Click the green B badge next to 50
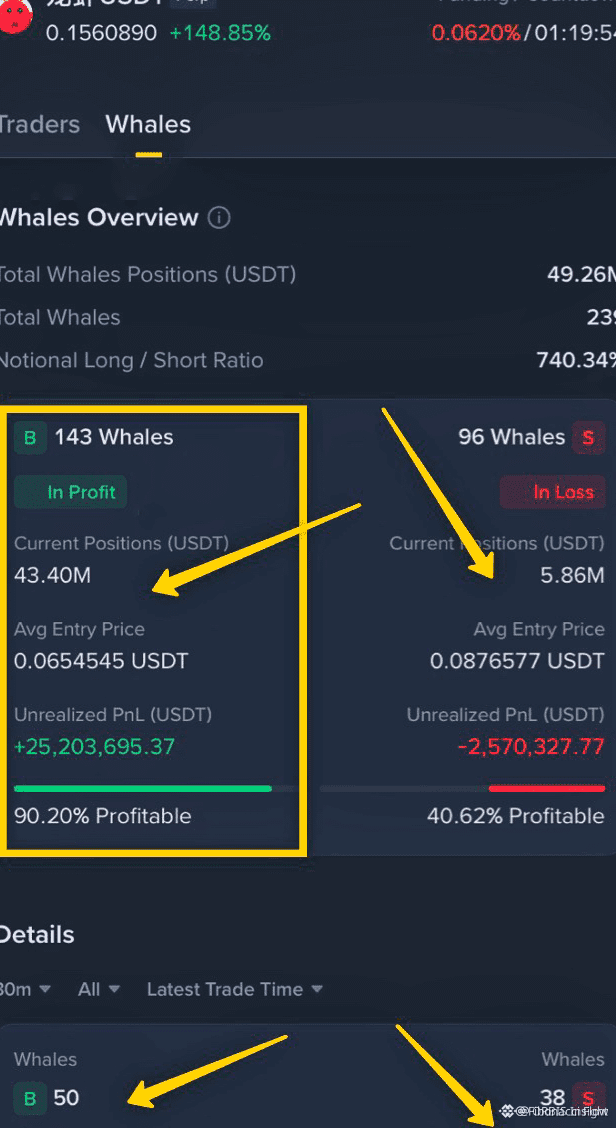 click(x=30, y=1099)
